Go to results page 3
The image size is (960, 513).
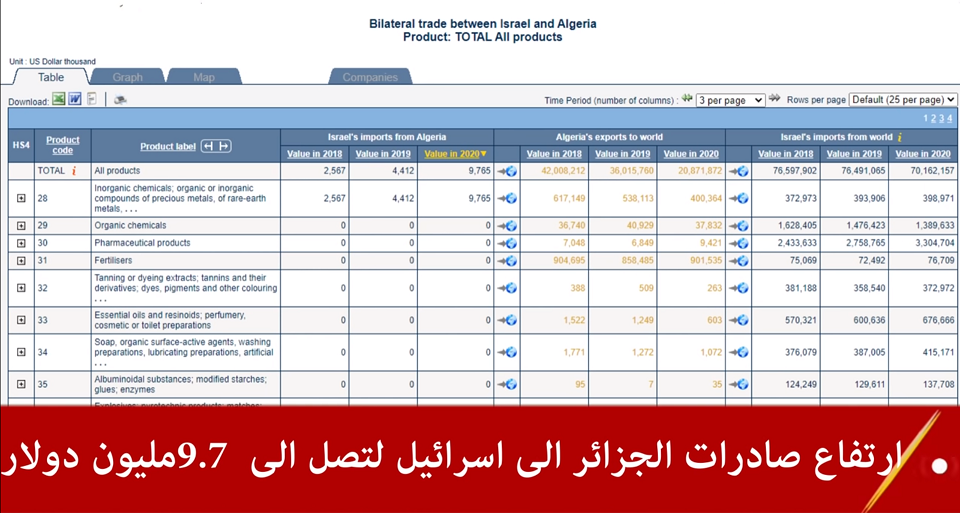click(942, 119)
